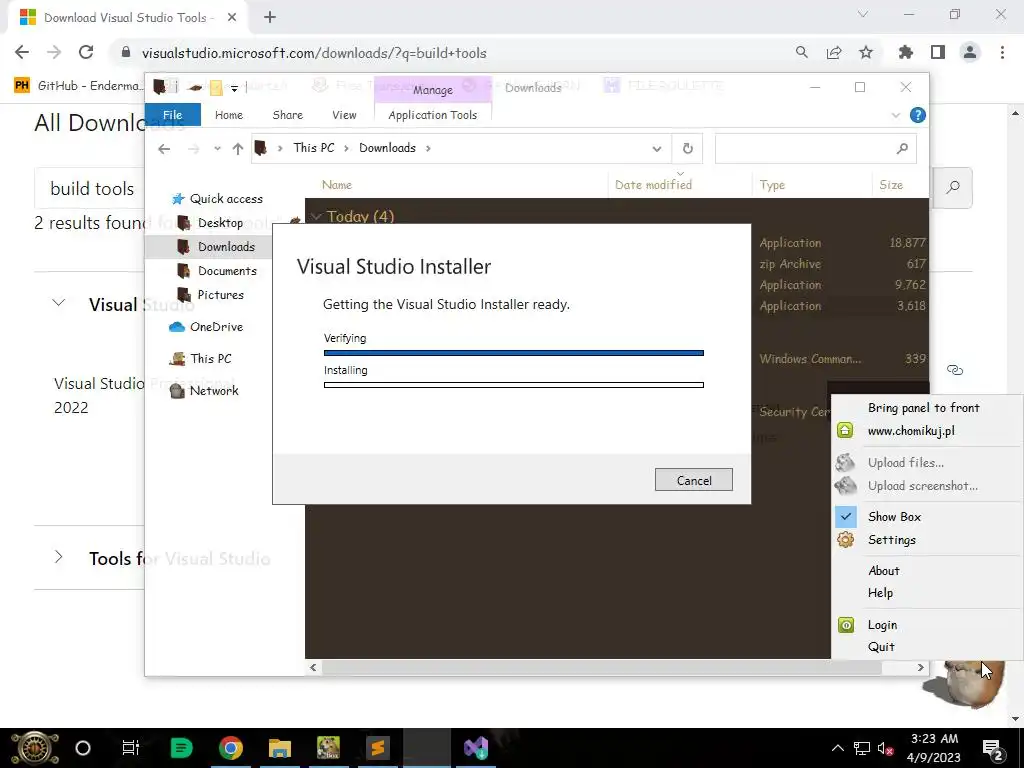The width and height of the screenshot is (1024, 768).
Task: Open www.chomikuj.pl from the context menu
Action: [911, 430]
